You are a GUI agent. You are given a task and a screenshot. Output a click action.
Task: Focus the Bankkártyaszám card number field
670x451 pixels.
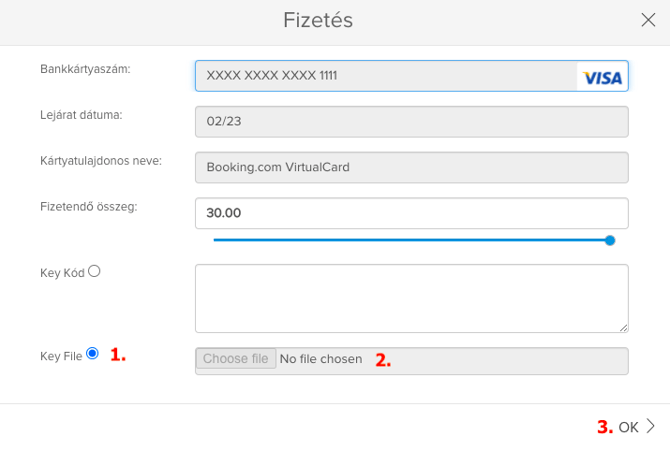click(x=385, y=76)
